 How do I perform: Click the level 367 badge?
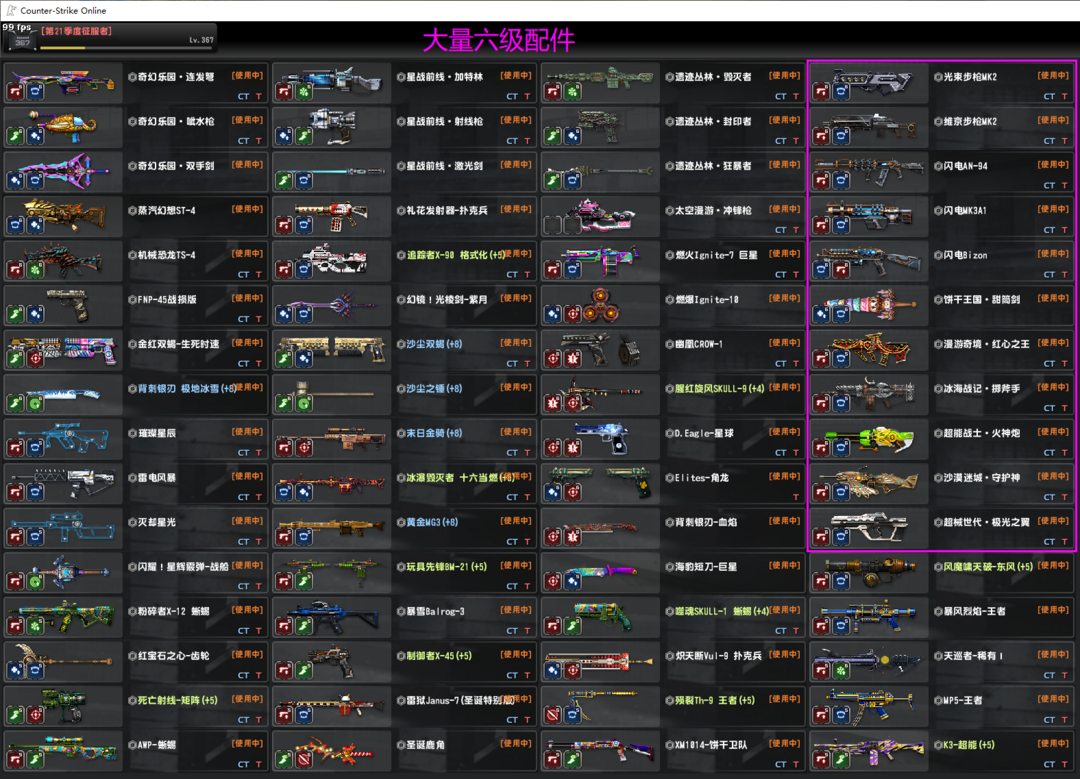point(23,41)
